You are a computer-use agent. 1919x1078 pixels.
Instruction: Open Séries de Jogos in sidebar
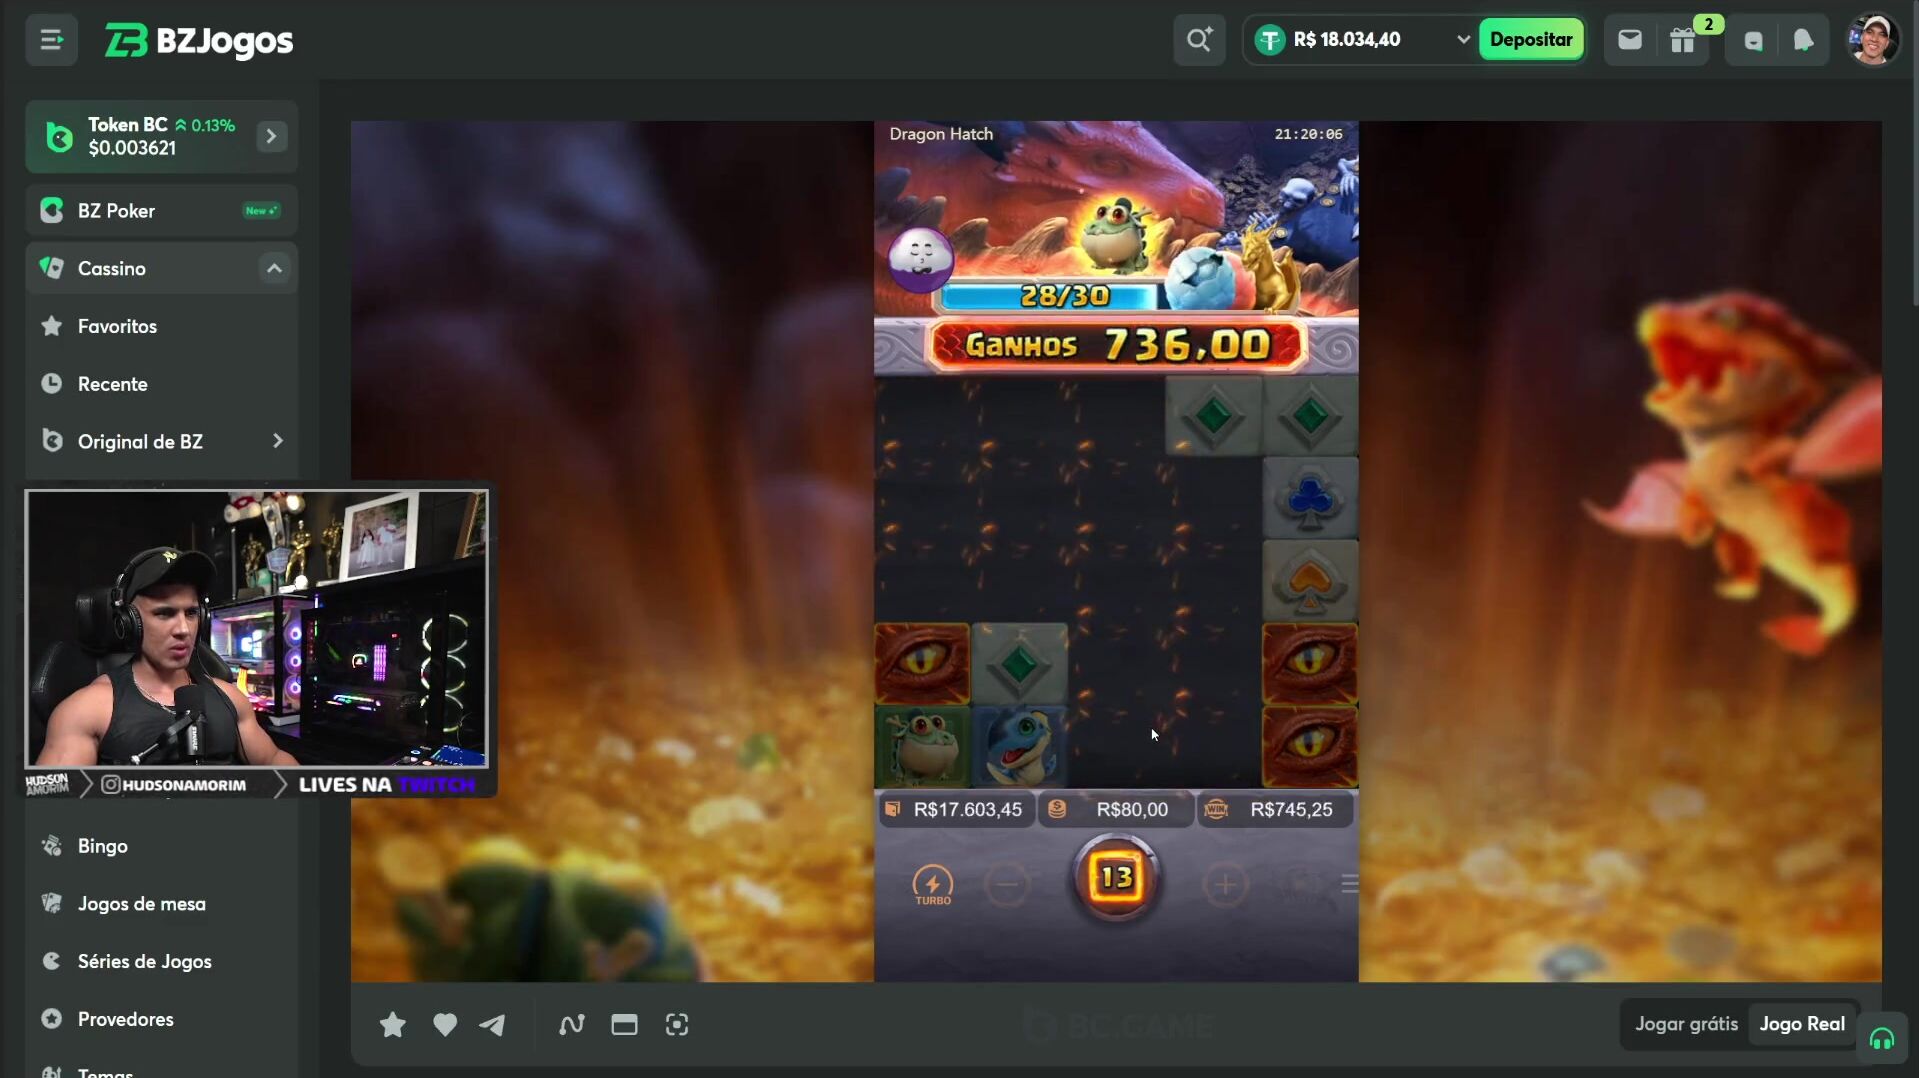pyautogui.click(x=162, y=962)
